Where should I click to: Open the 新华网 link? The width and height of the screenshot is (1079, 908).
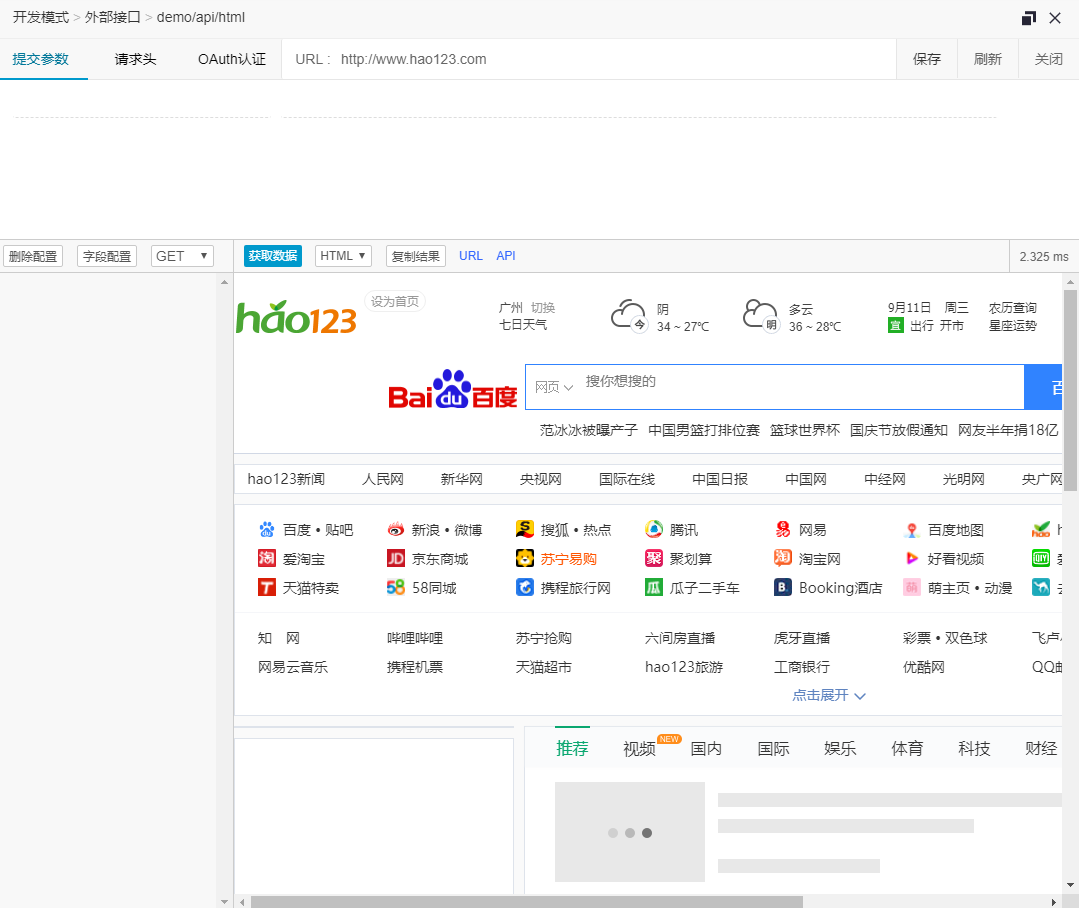[x=462, y=479]
